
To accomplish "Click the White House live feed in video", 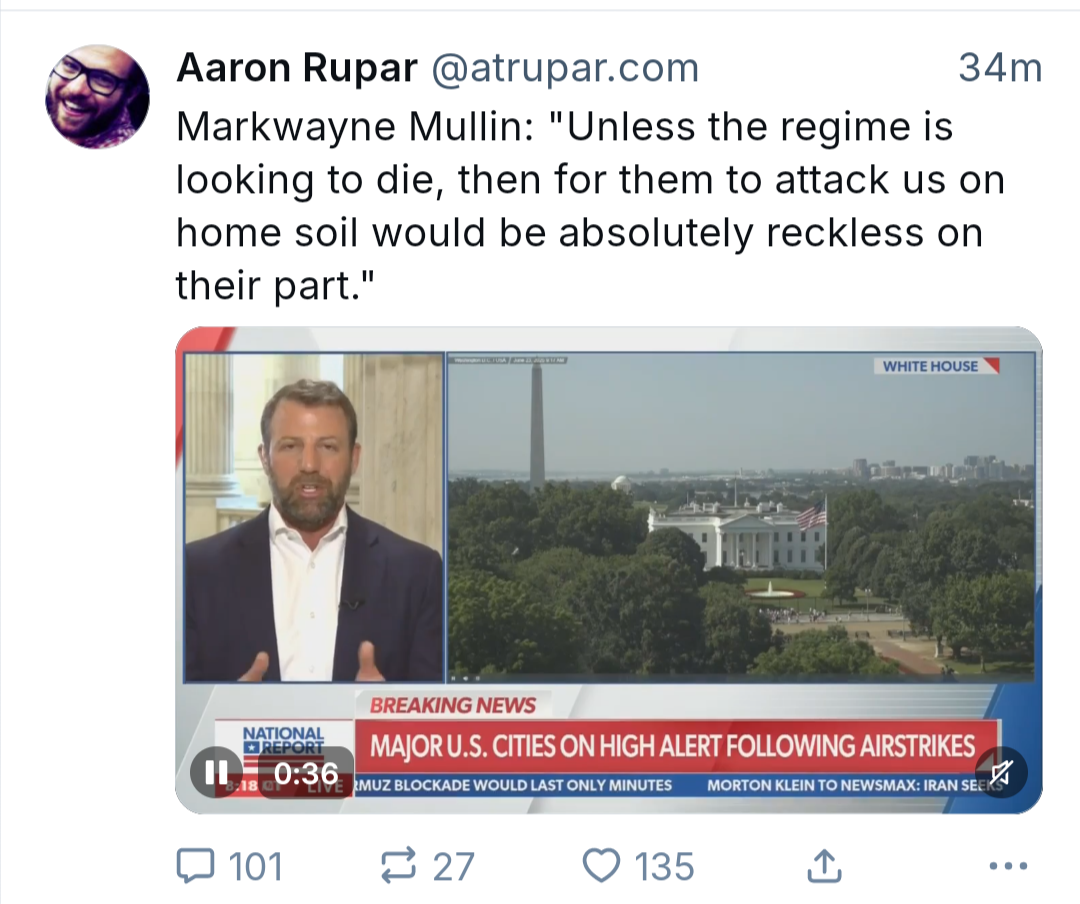I will (x=740, y=515).
